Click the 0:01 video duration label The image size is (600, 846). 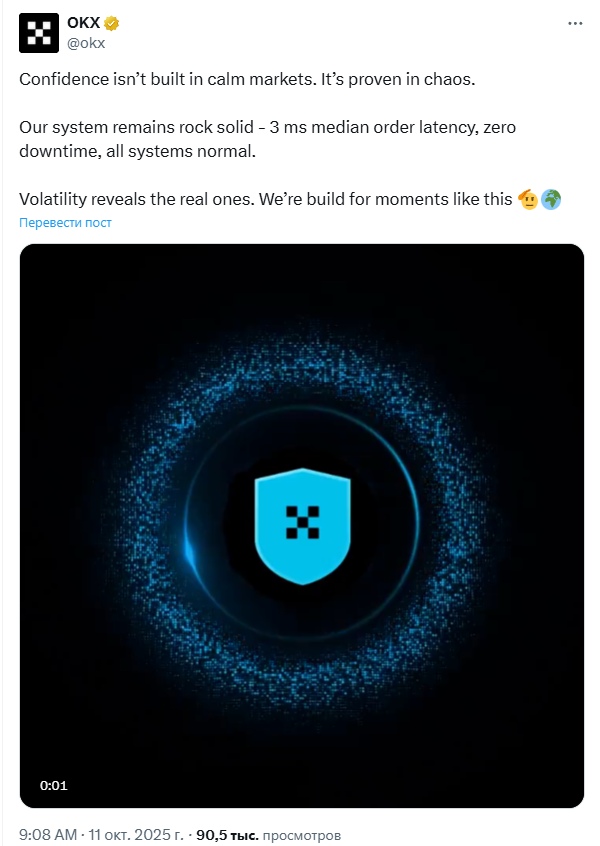pos(54,785)
